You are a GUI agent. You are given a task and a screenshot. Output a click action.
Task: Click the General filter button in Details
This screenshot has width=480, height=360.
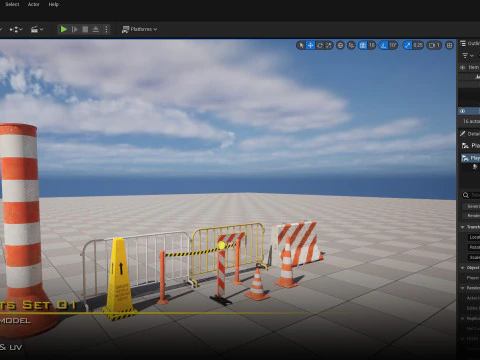tap(472, 207)
